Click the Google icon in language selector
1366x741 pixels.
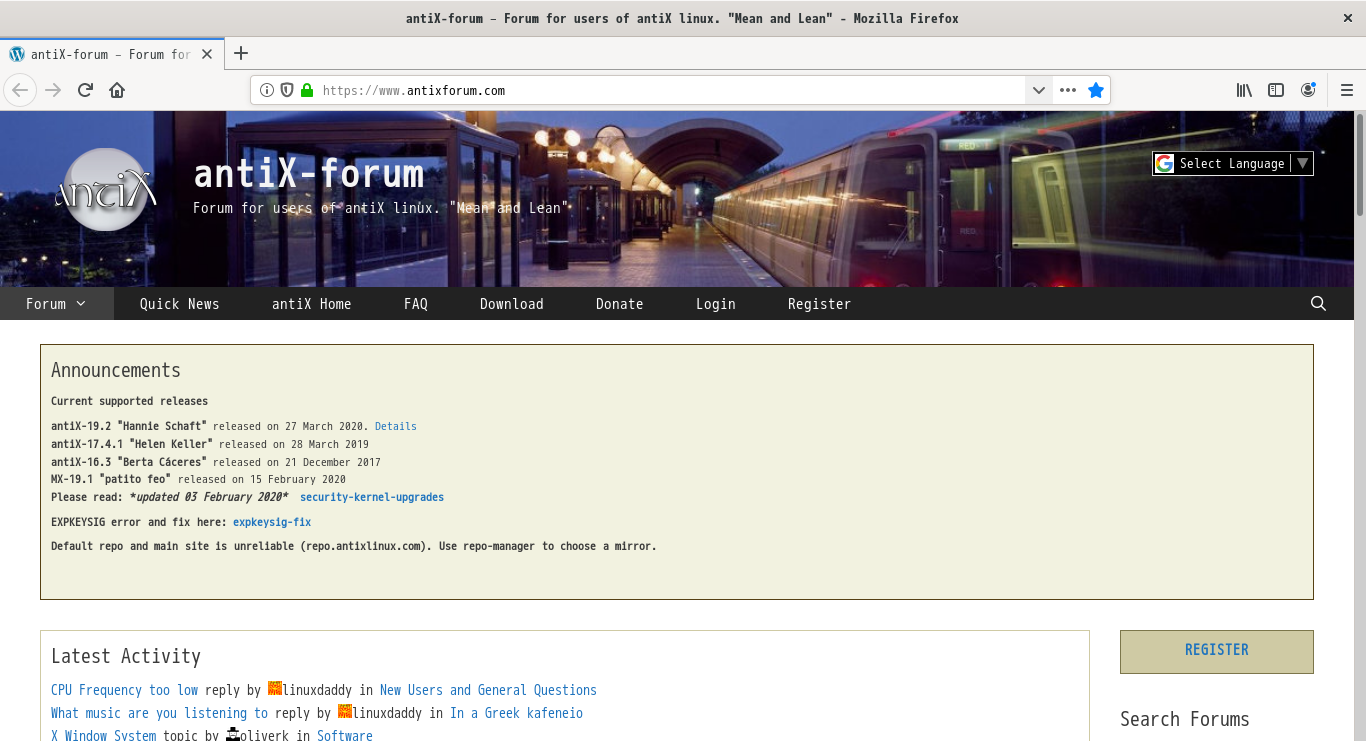coord(1164,163)
